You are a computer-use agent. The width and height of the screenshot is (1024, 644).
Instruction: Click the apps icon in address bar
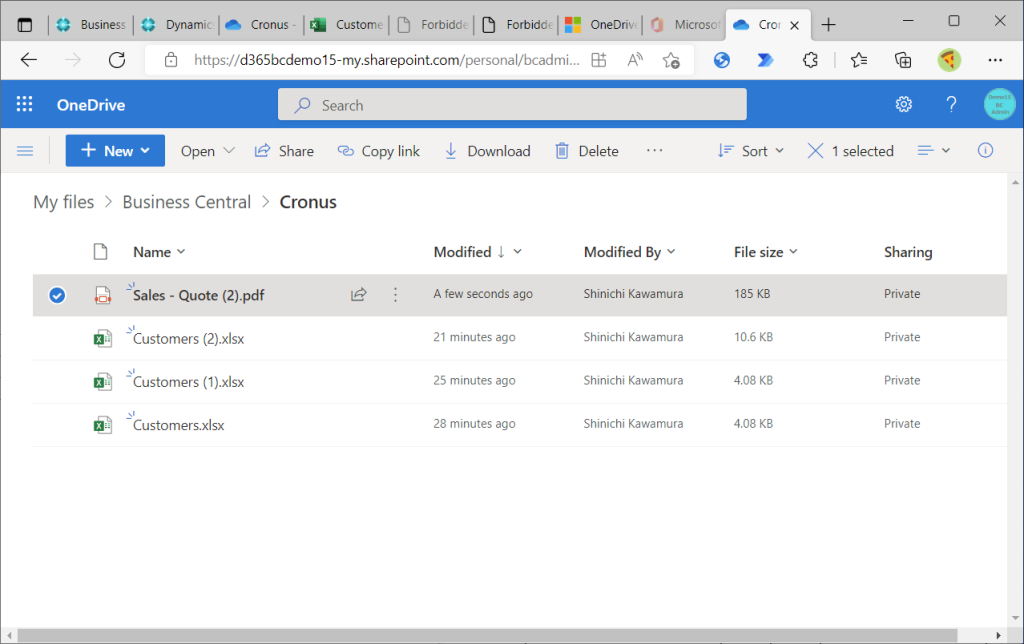coord(599,60)
